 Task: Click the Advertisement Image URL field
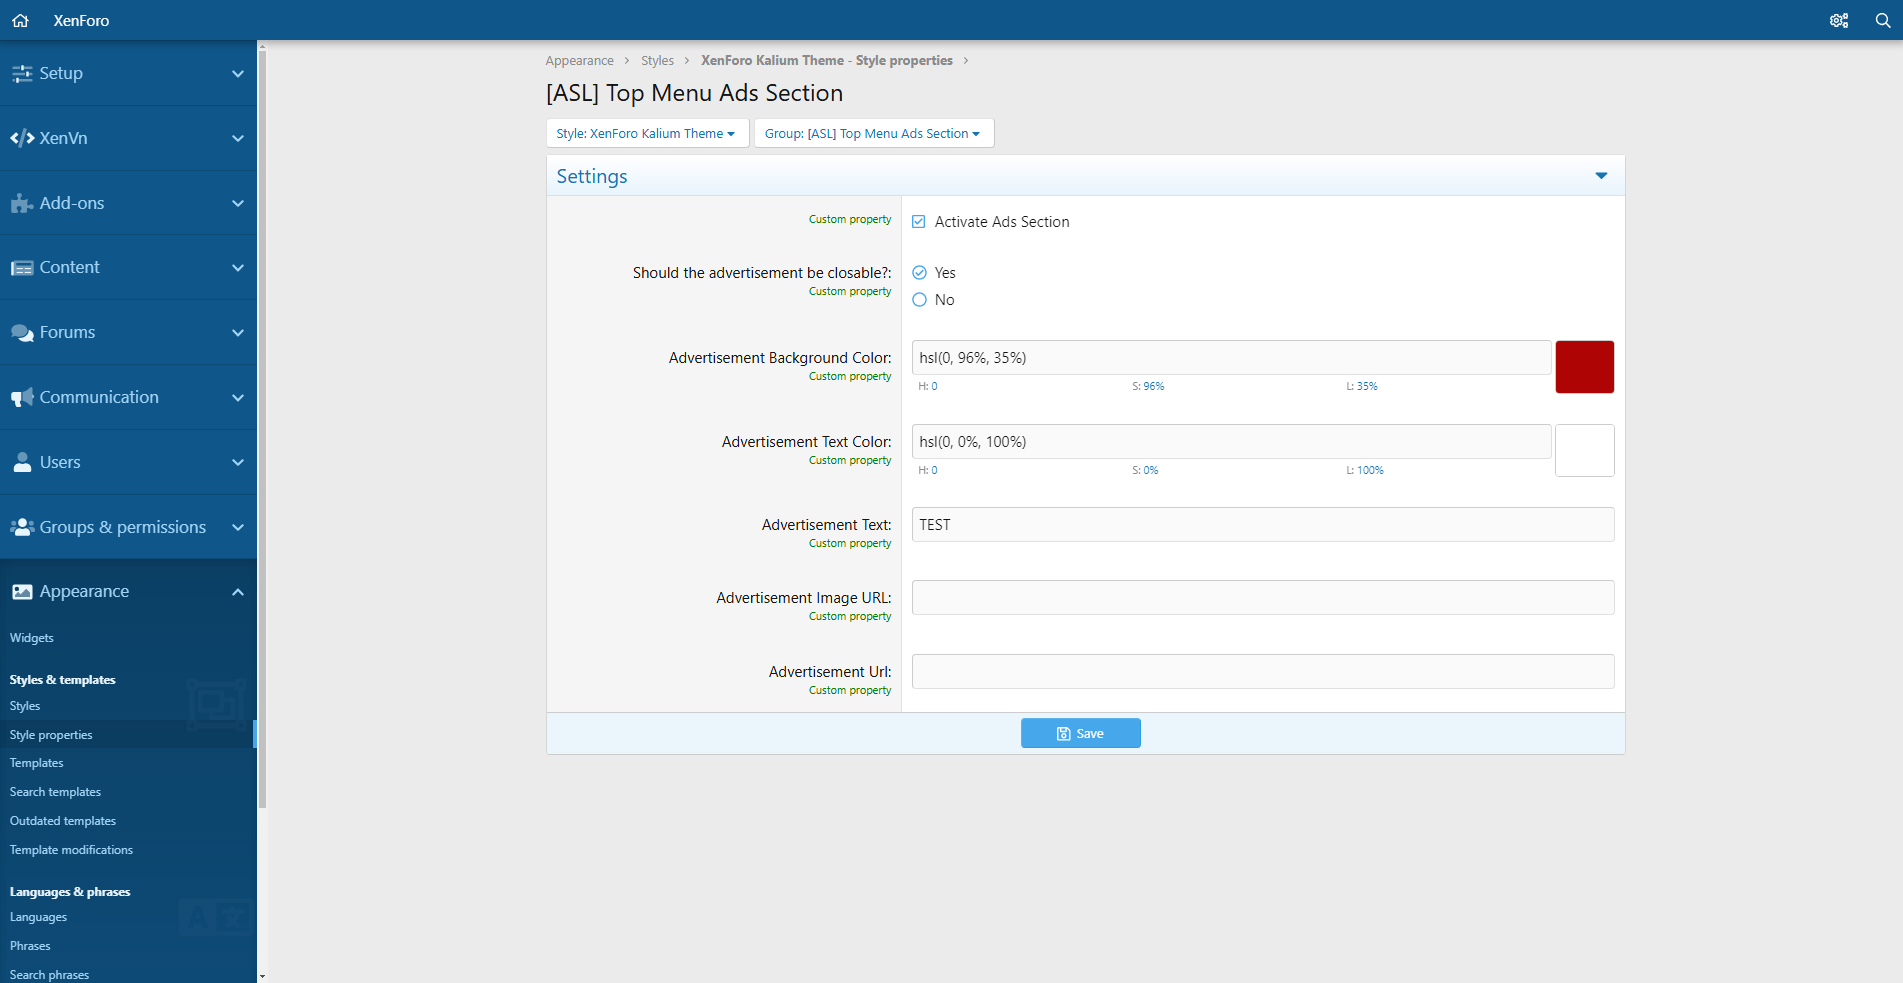1262,598
